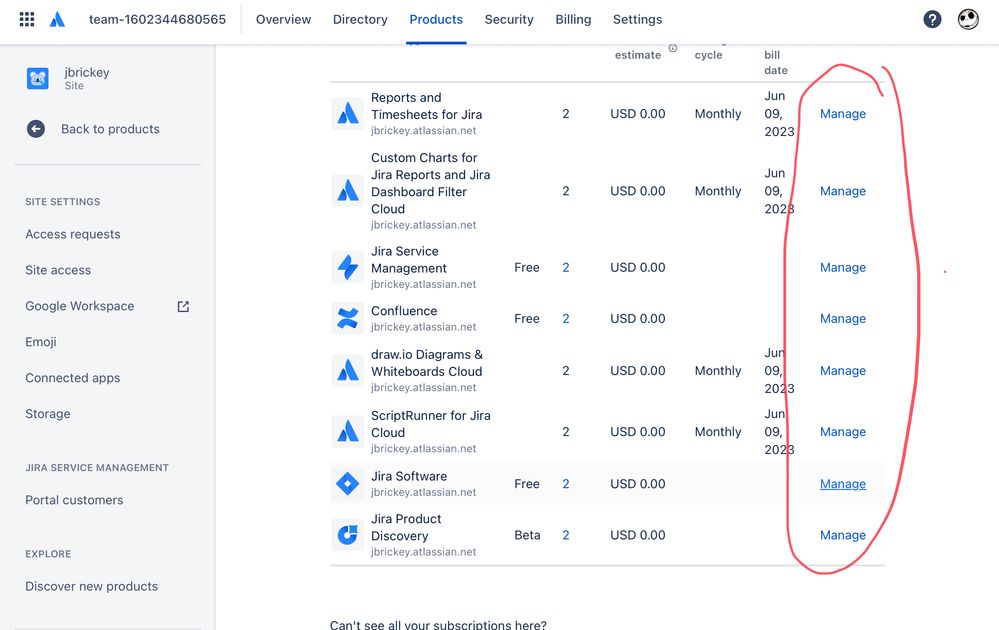The width and height of the screenshot is (999, 630).
Task: Open Storage in sidebar
Action: (48, 414)
